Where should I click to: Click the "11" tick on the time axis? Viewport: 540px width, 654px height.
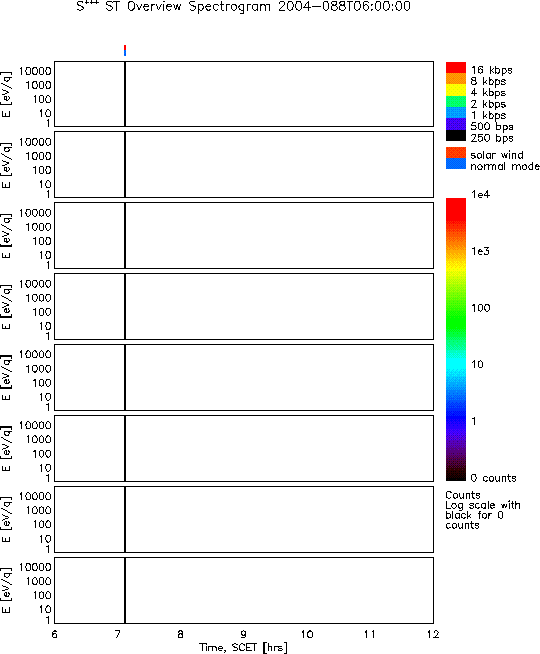(x=370, y=634)
